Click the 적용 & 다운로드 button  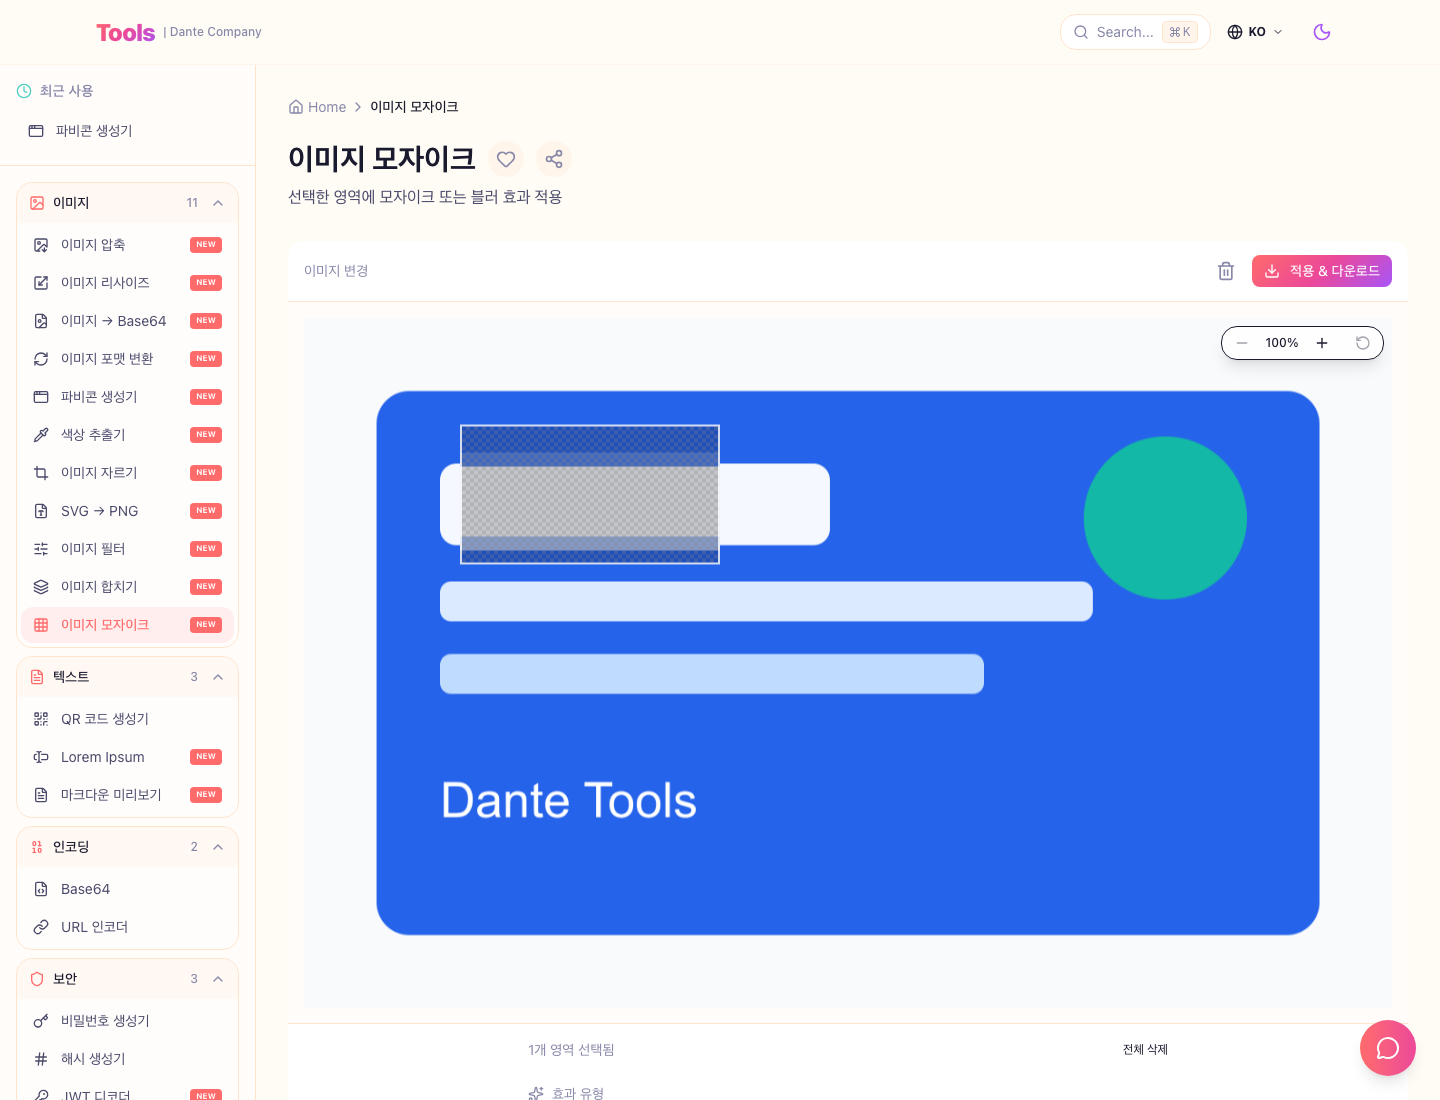tap(1322, 271)
